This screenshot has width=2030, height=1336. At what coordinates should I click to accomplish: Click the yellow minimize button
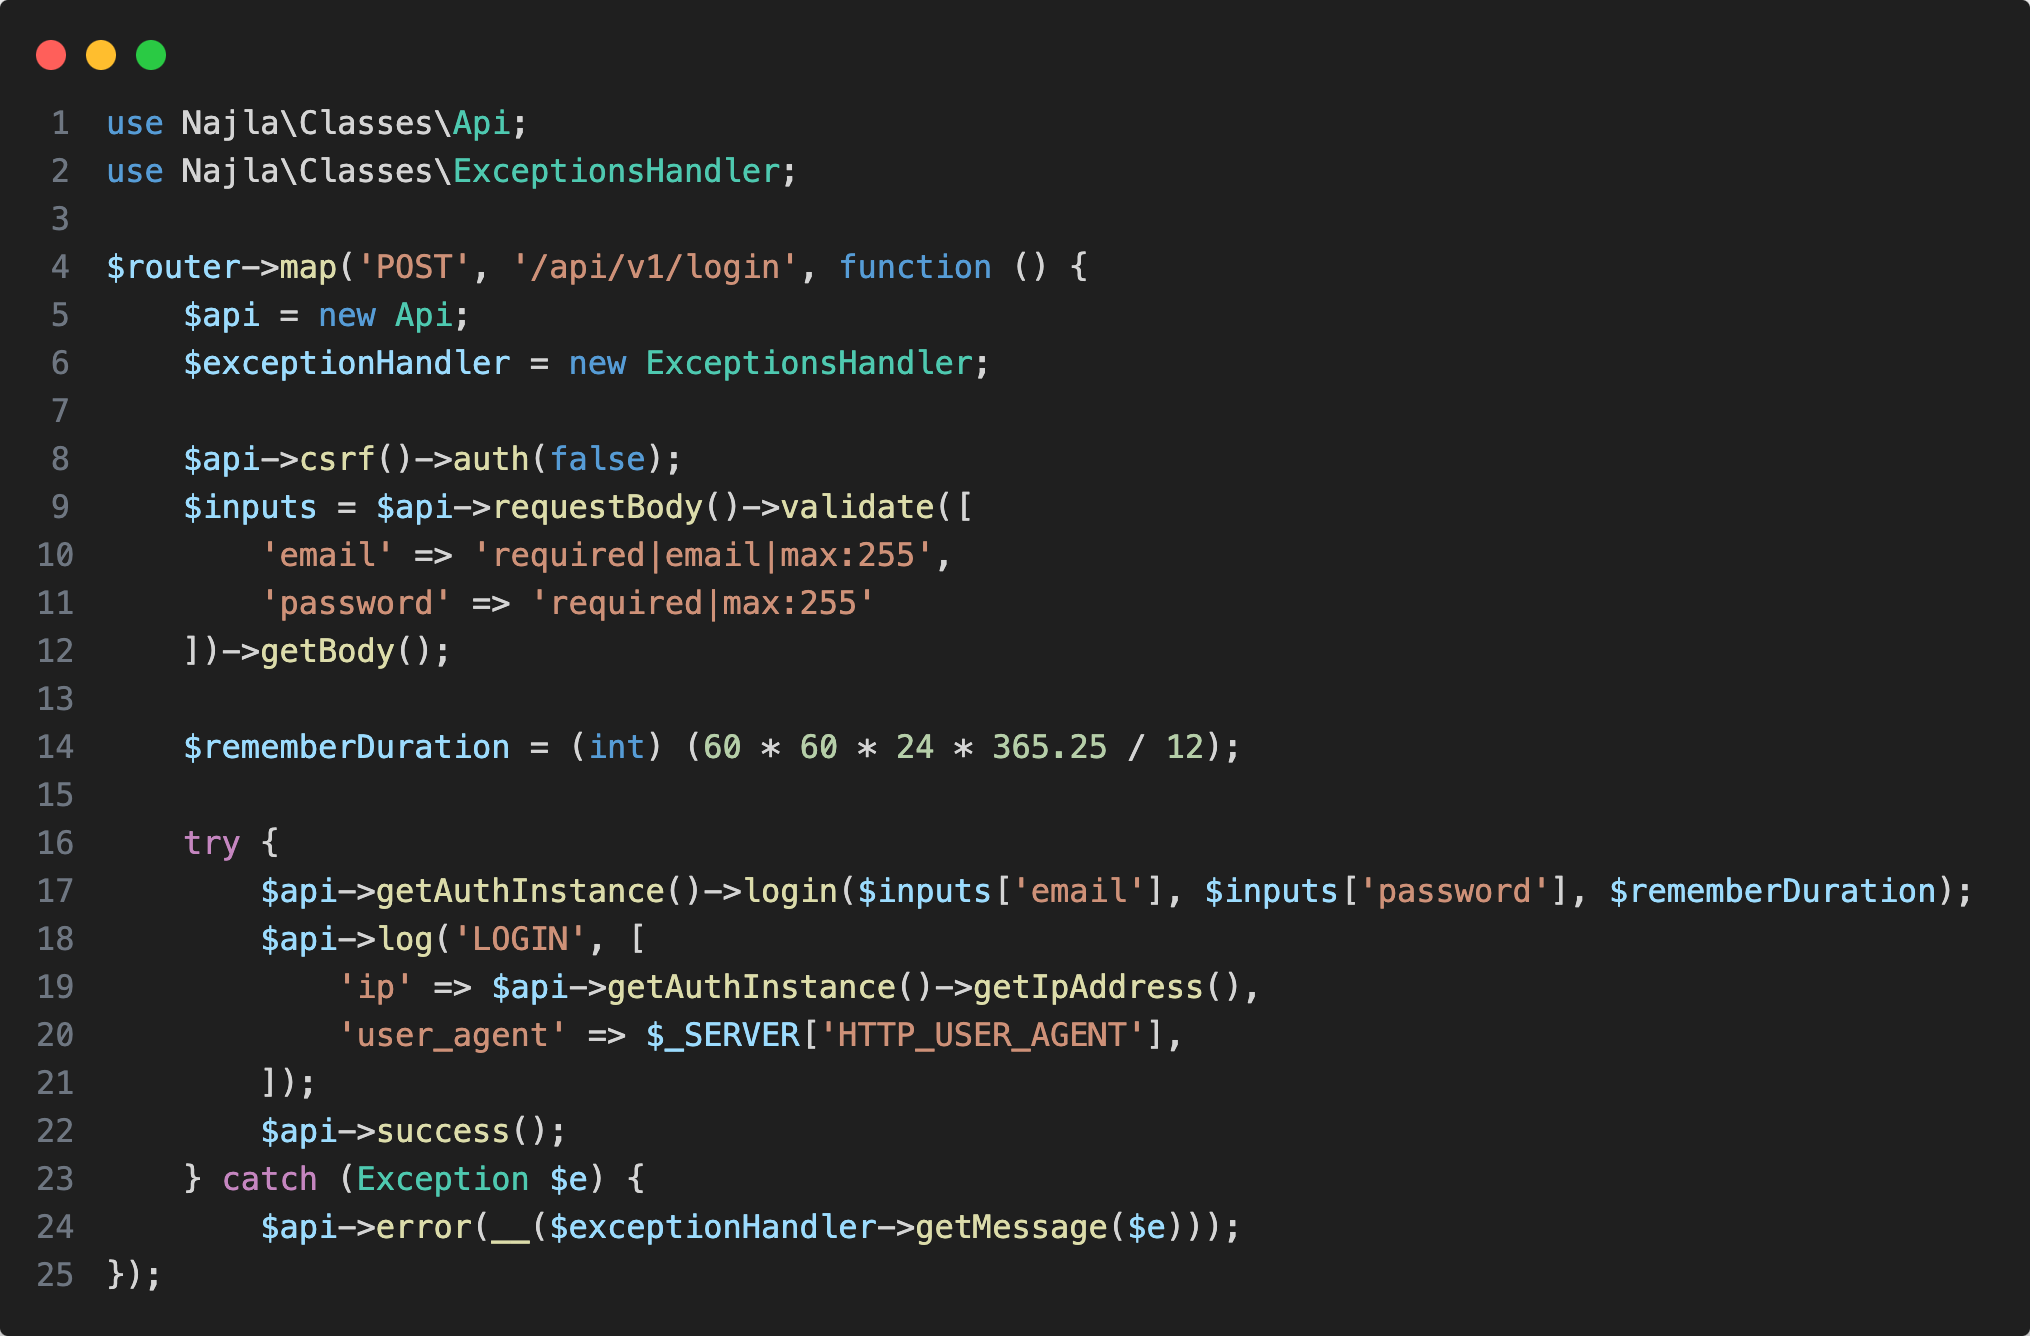(x=101, y=55)
